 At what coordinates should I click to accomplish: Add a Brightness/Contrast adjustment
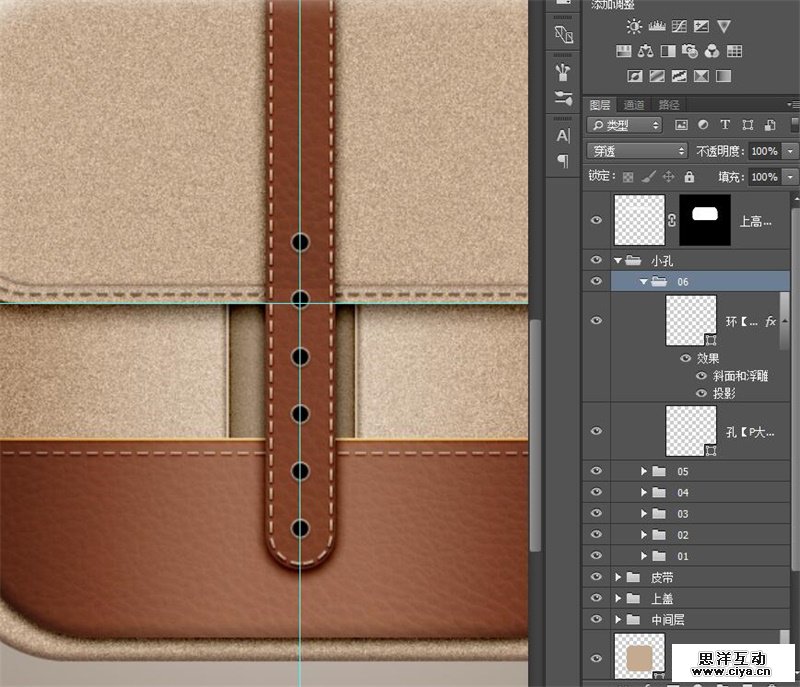coord(635,27)
